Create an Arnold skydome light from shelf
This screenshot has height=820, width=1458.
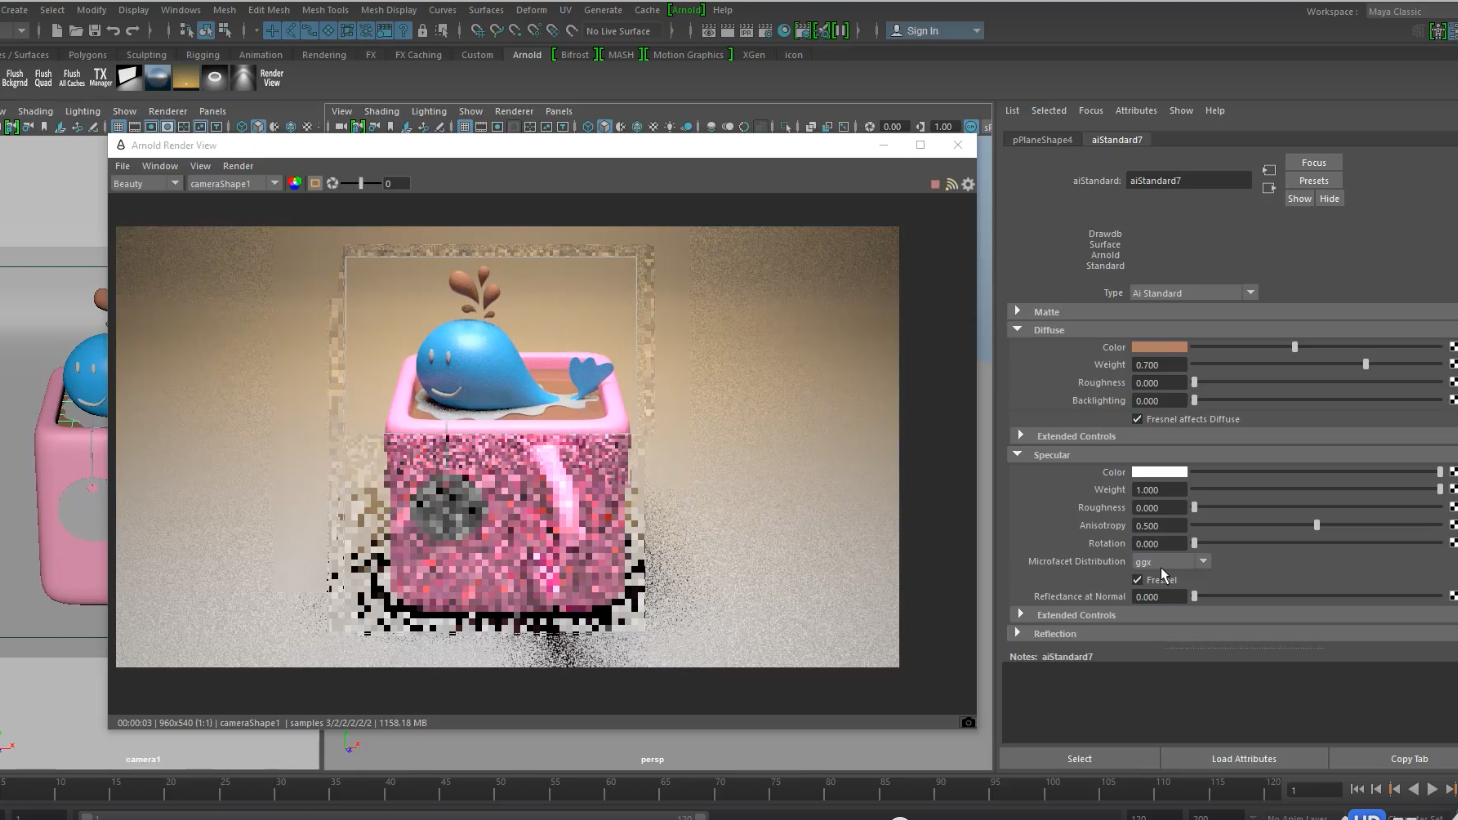click(158, 77)
